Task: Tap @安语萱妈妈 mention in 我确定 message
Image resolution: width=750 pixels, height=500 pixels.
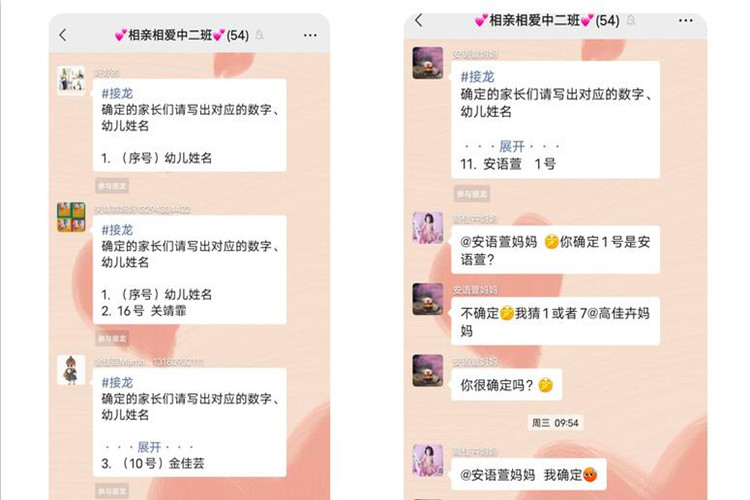Action: 497,475
